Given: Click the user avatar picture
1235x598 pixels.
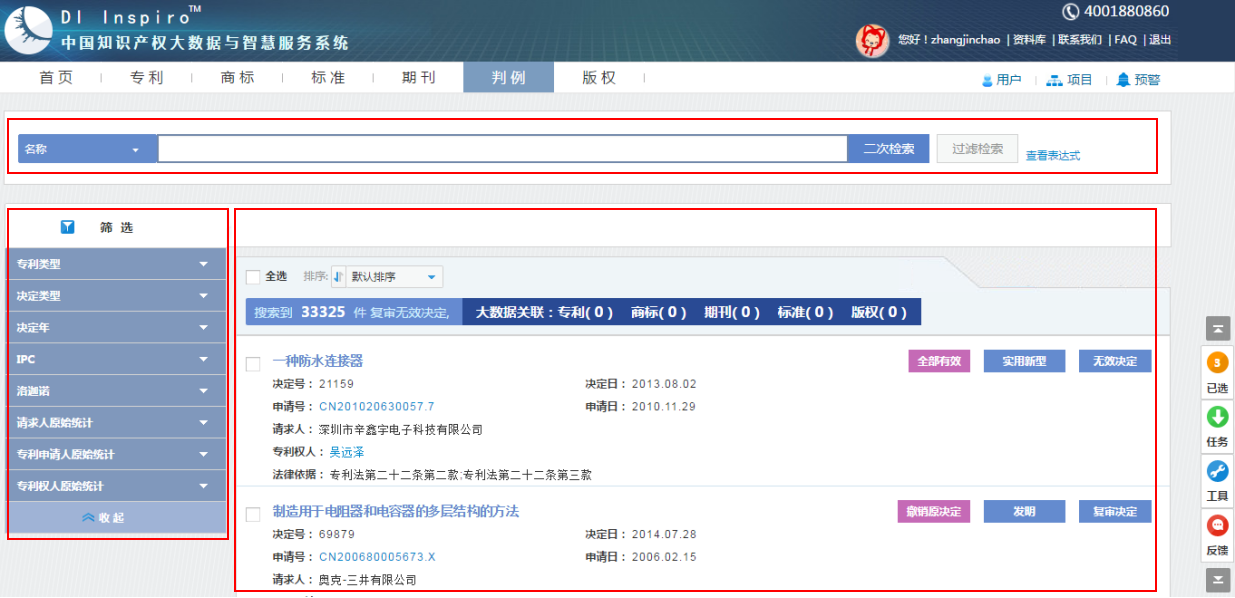Looking at the screenshot, I should click(x=872, y=40).
